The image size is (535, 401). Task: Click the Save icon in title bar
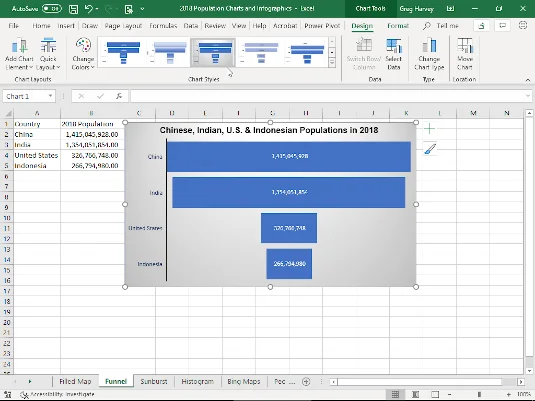(73, 9)
